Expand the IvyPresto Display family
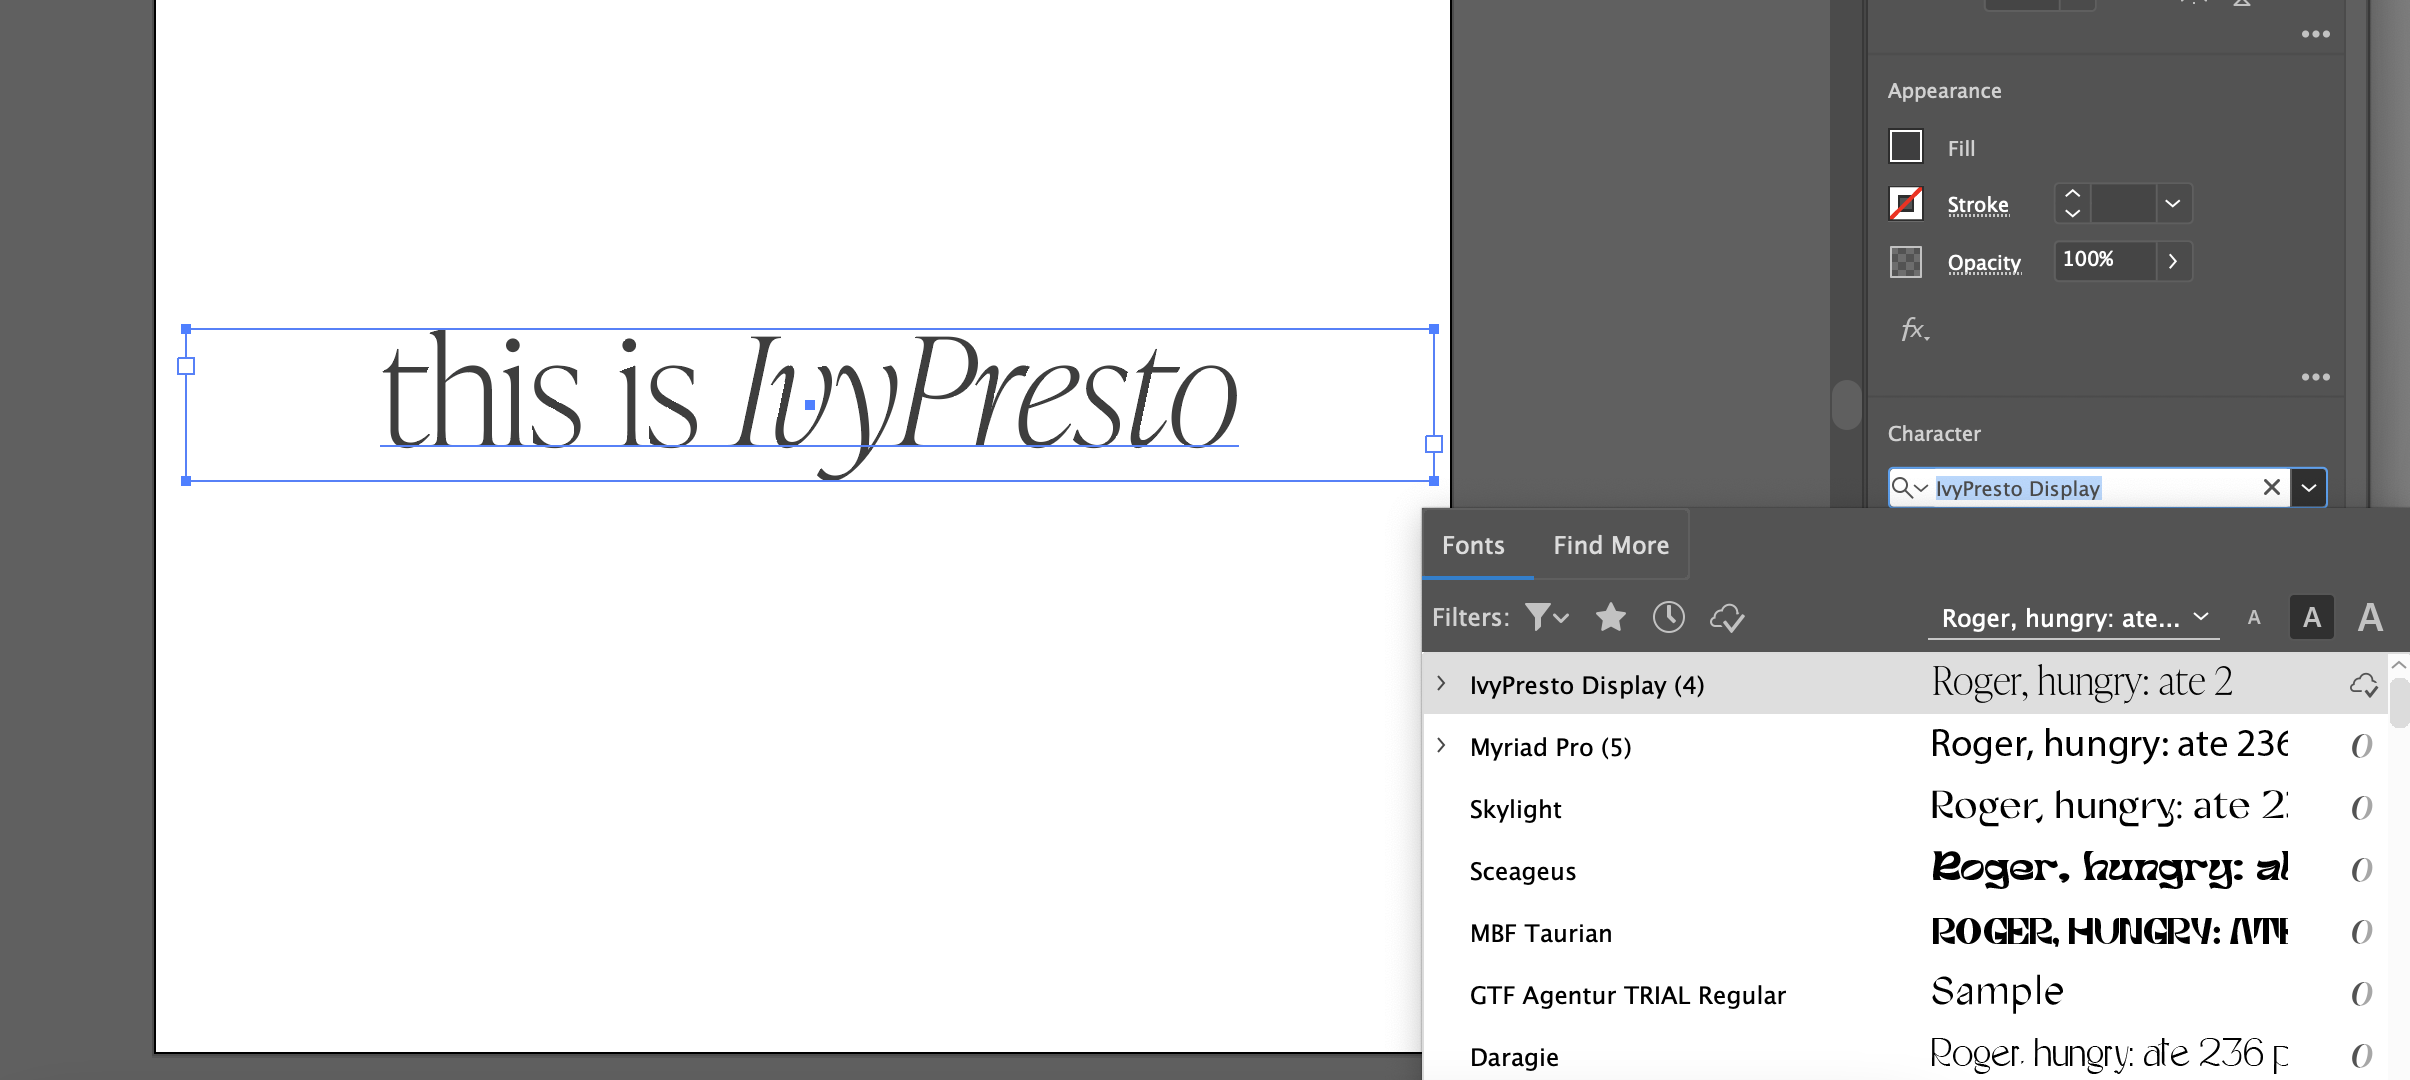Screen dimensions: 2410x1080 [x=1441, y=684]
